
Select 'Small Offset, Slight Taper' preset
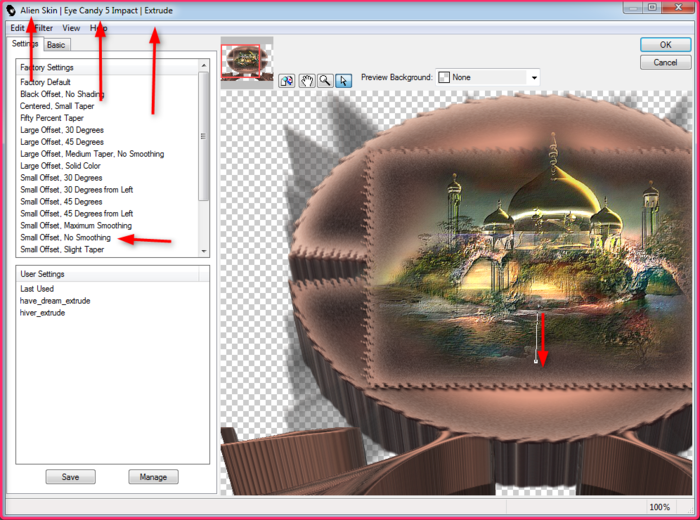click(x=62, y=250)
